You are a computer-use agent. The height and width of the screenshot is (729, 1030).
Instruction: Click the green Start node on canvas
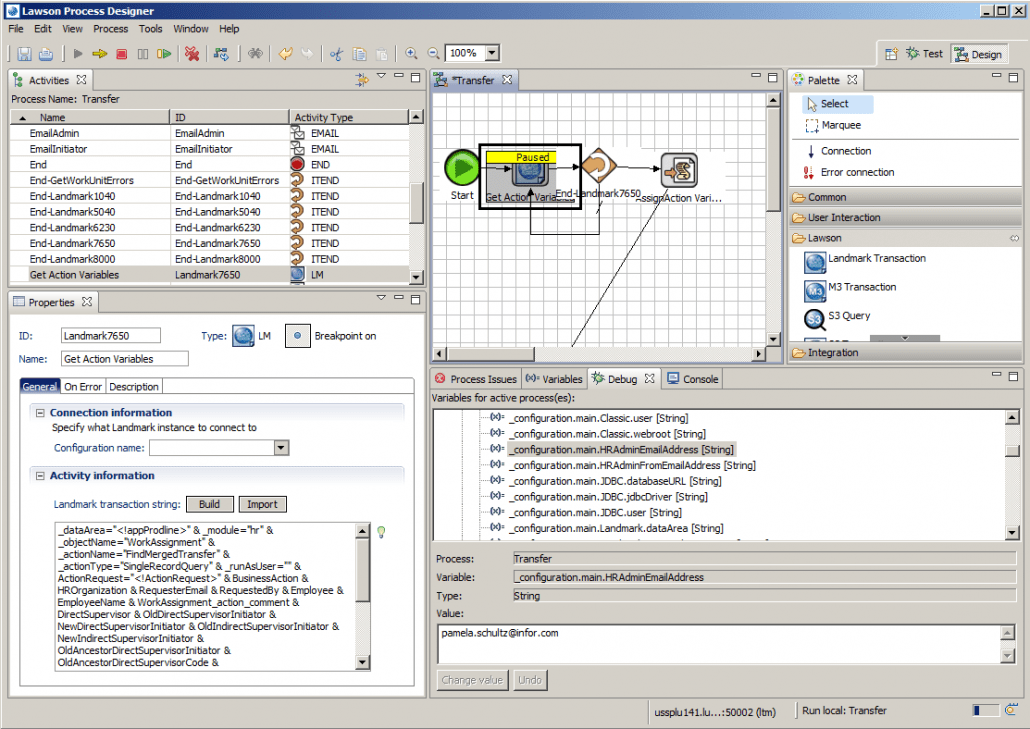pyautogui.click(x=462, y=167)
